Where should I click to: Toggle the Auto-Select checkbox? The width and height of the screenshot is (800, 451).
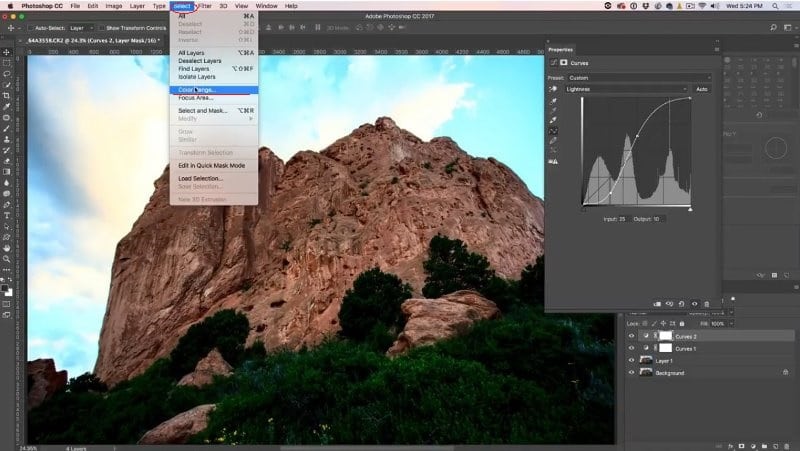point(31,28)
